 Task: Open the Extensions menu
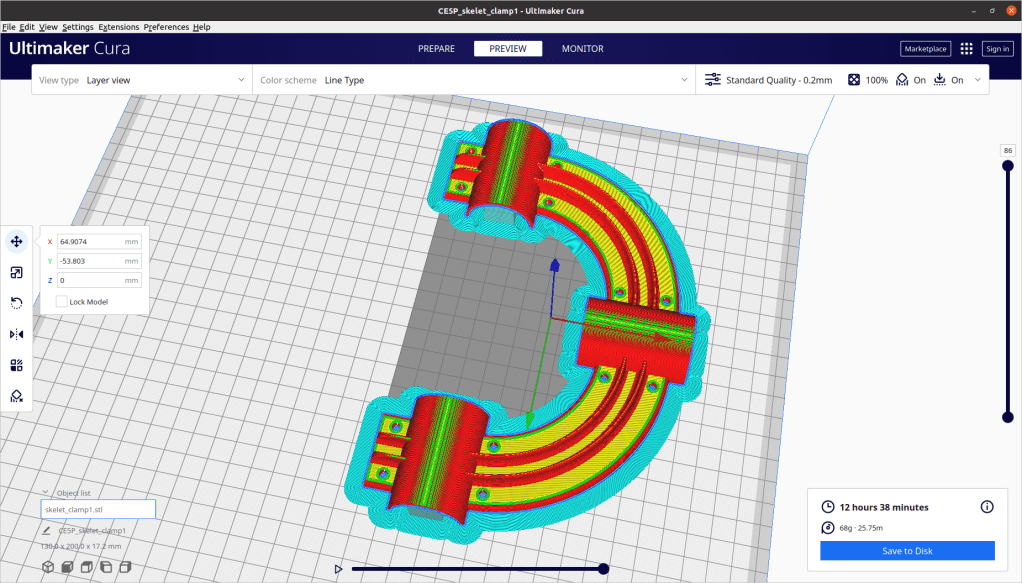118,27
